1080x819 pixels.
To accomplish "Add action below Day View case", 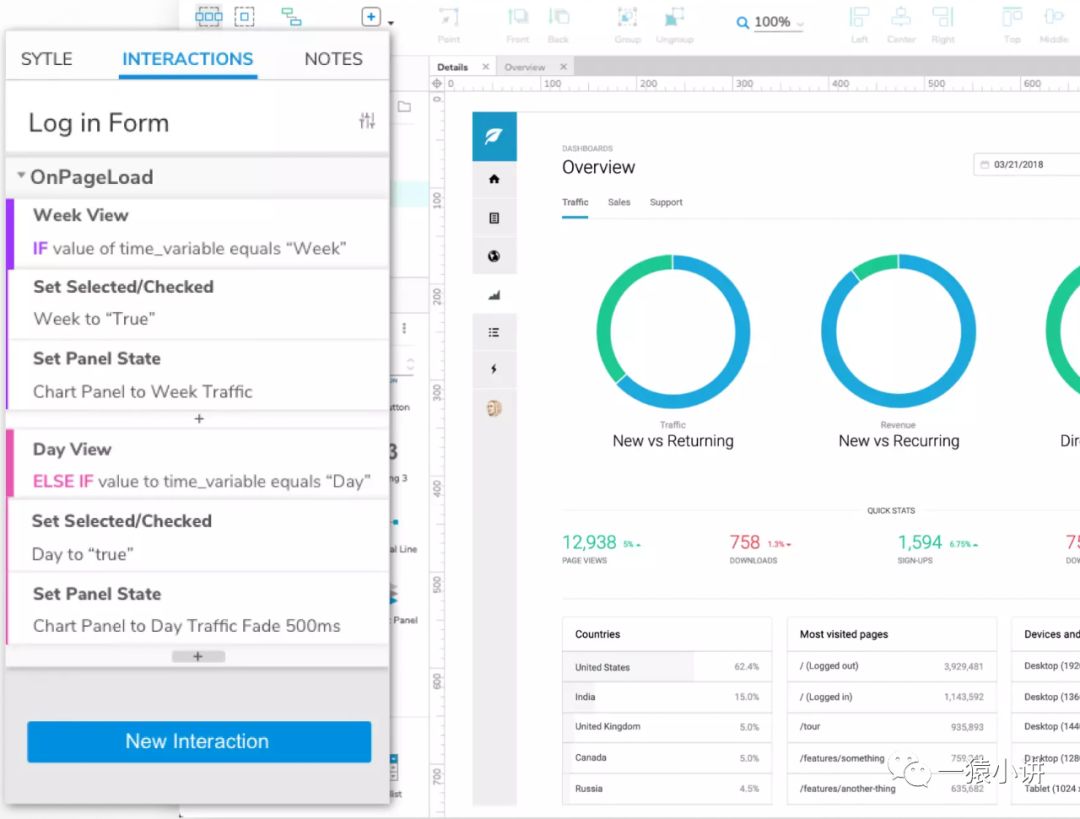I will 198,657.
